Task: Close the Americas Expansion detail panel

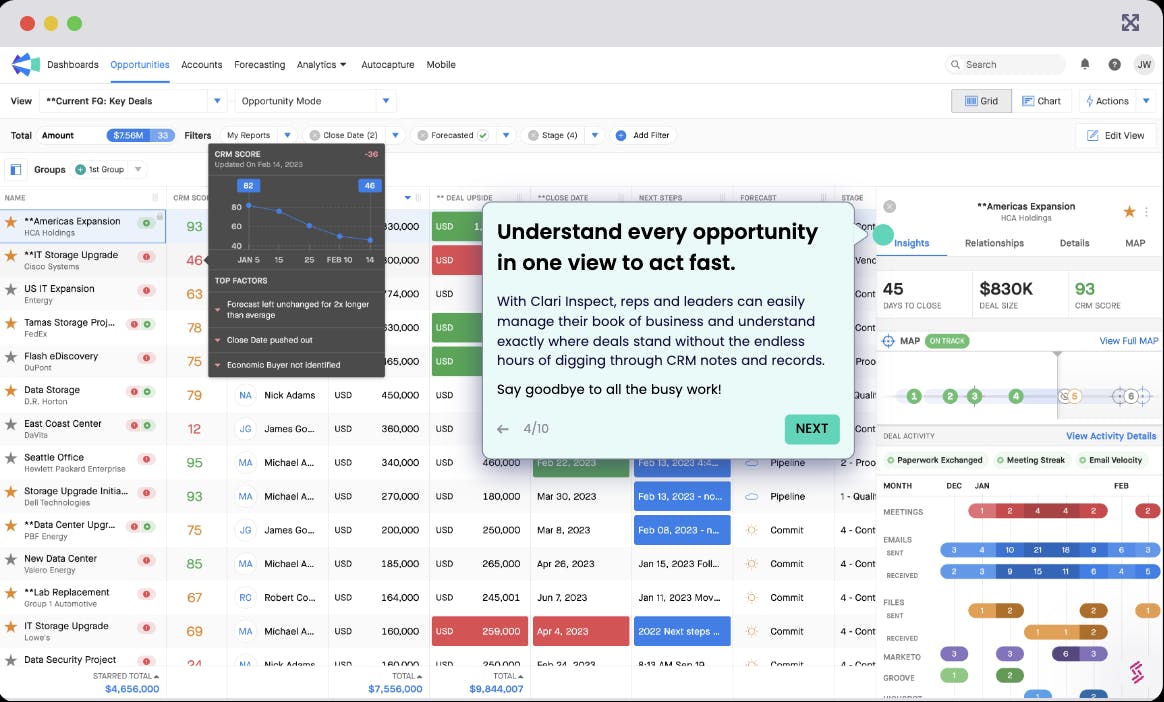Action: pos(890,207)
